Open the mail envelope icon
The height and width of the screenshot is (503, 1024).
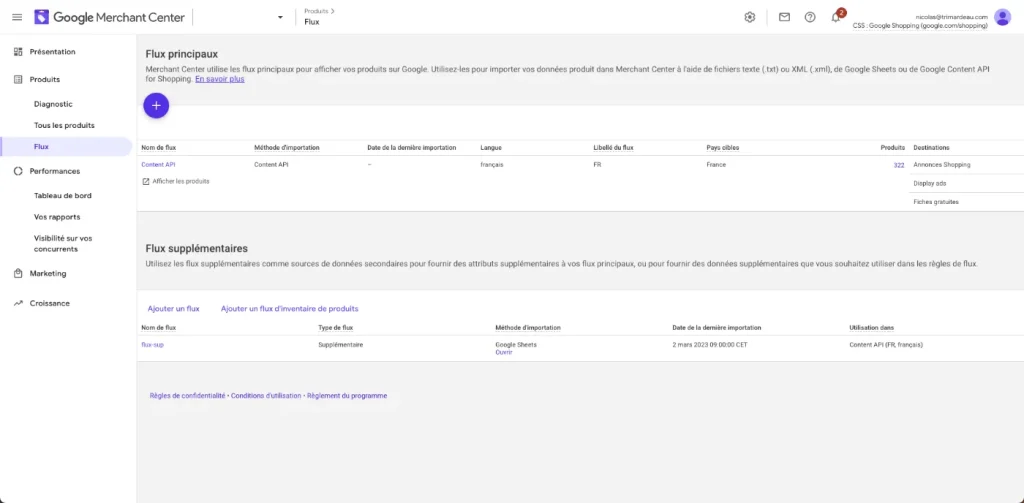784,17
